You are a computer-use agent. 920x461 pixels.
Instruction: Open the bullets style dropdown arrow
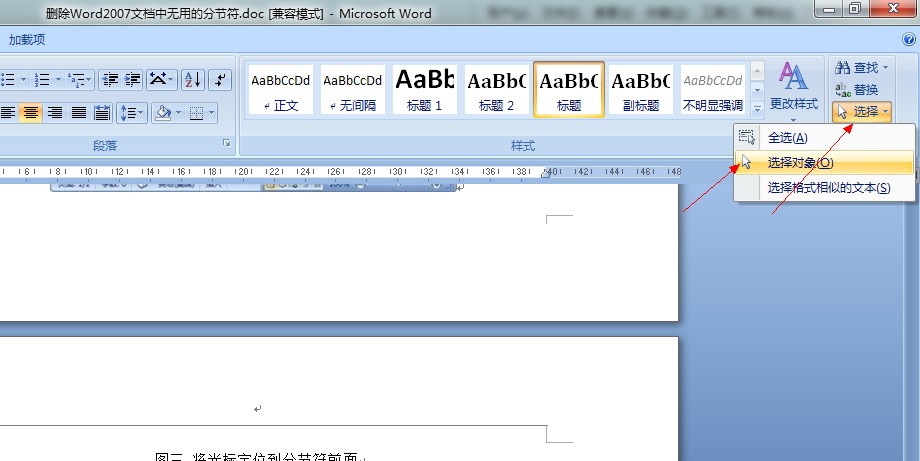pyautogui.click(x=23, y=79)
